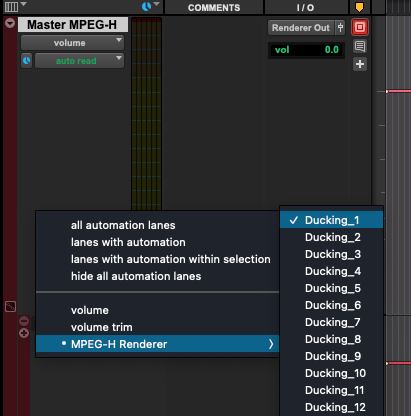Select volume trim in the lane menu
The height and width of the screenshot is (416, 411).
pos(157,327)
